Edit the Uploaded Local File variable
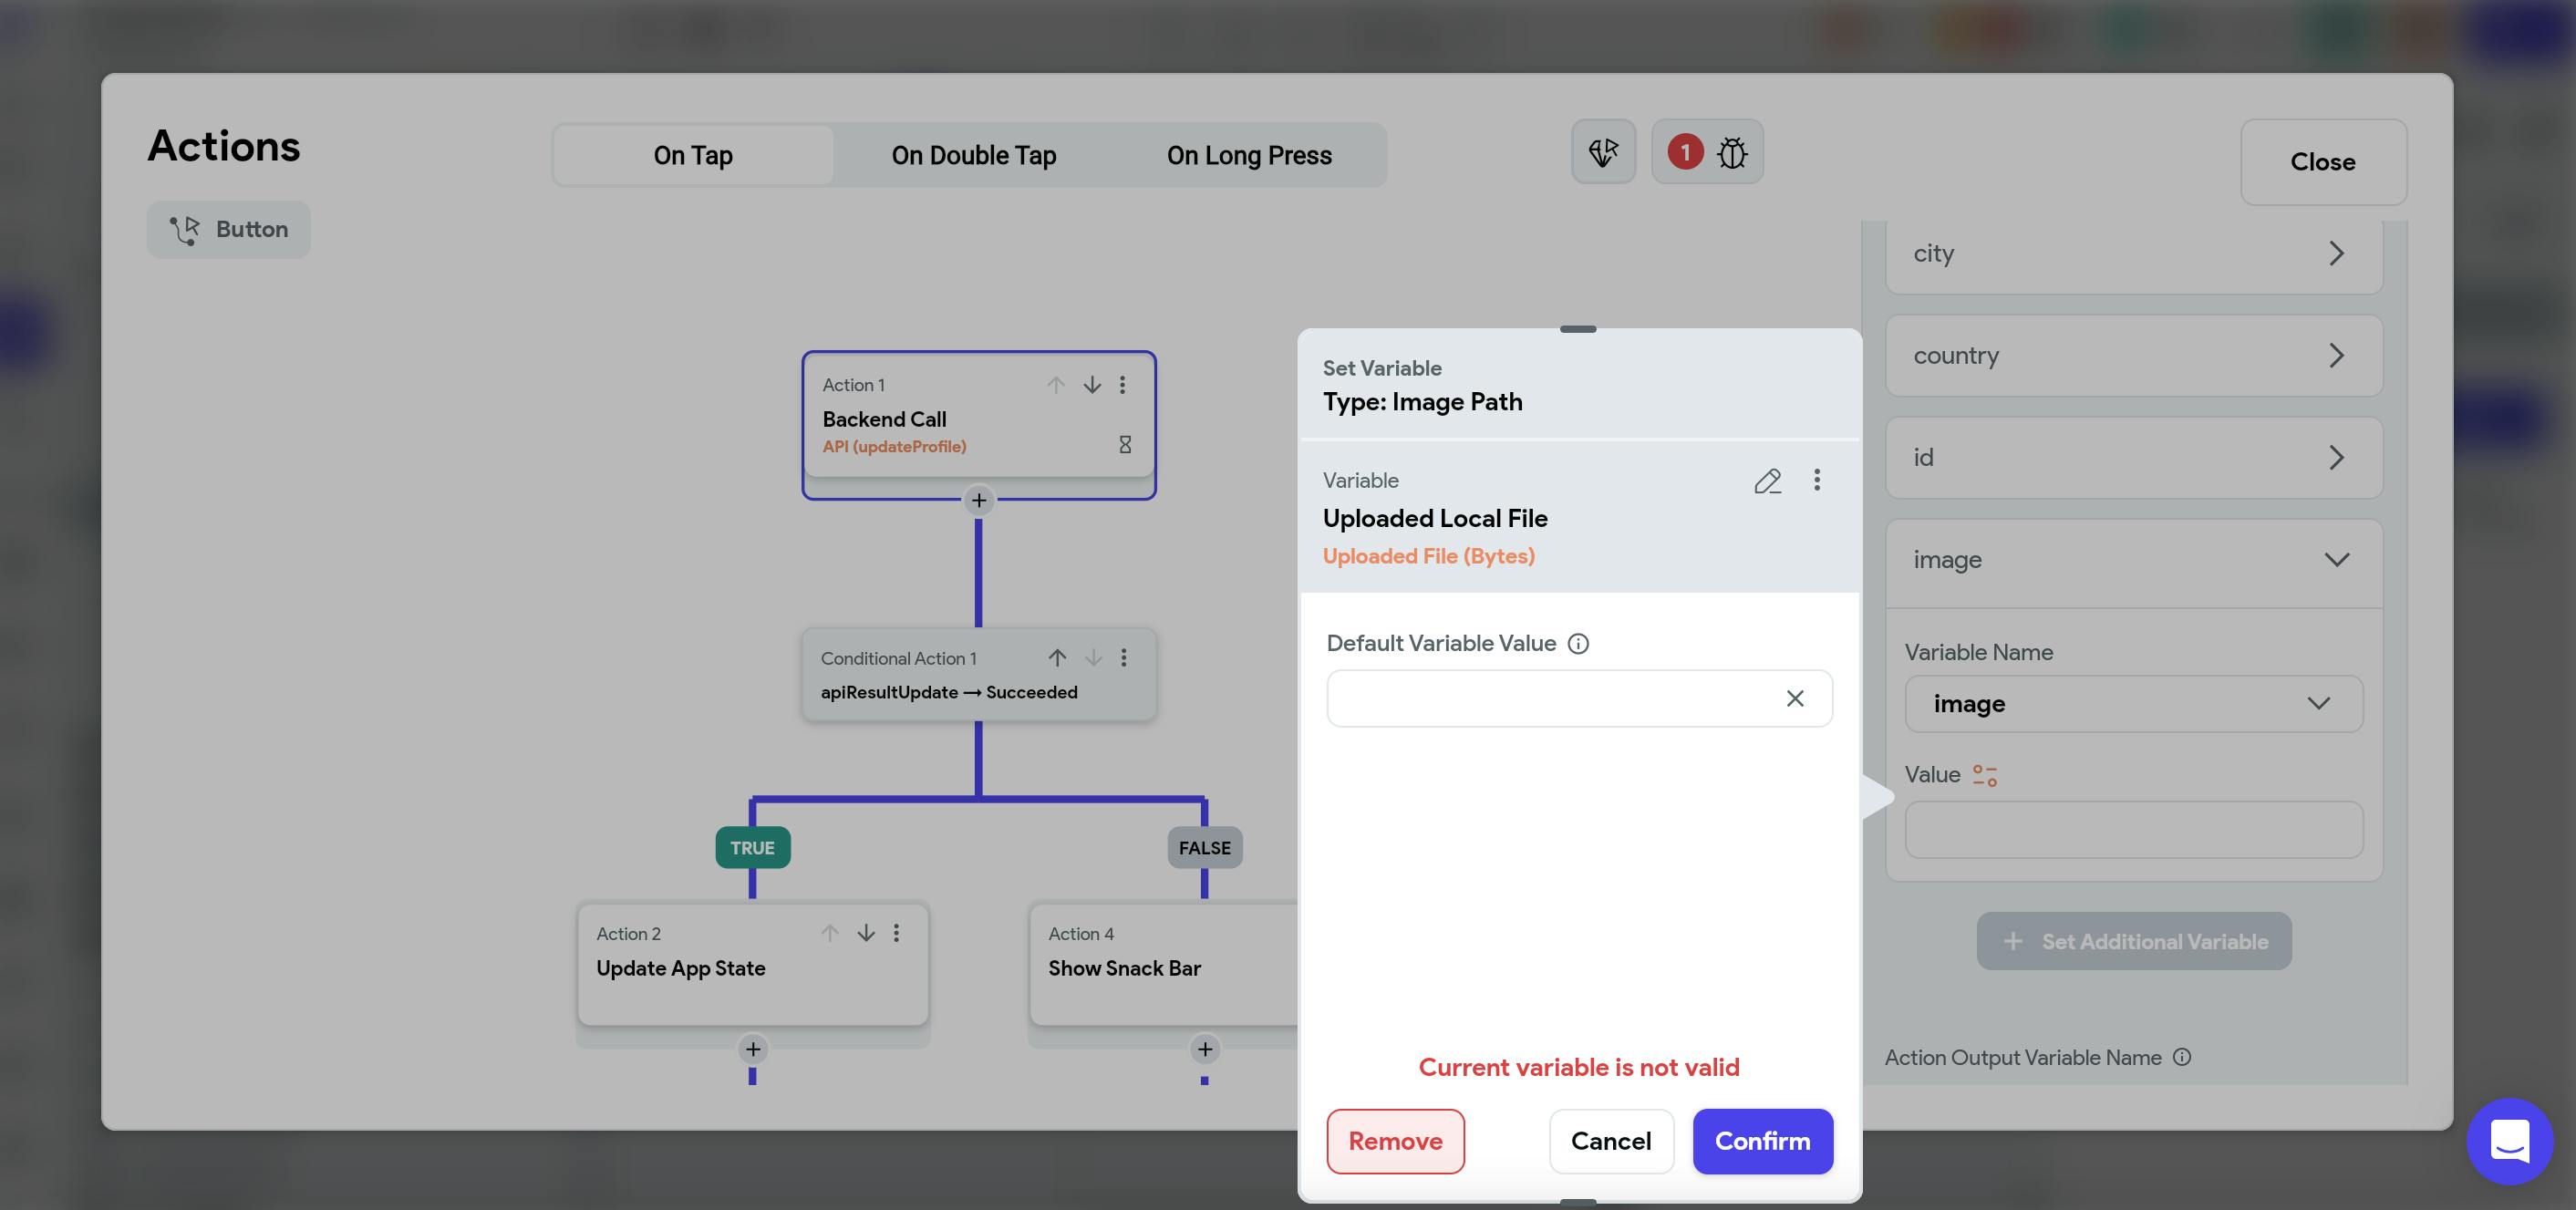Screen dimensions: 2576x1210 tap(1768, 481)
